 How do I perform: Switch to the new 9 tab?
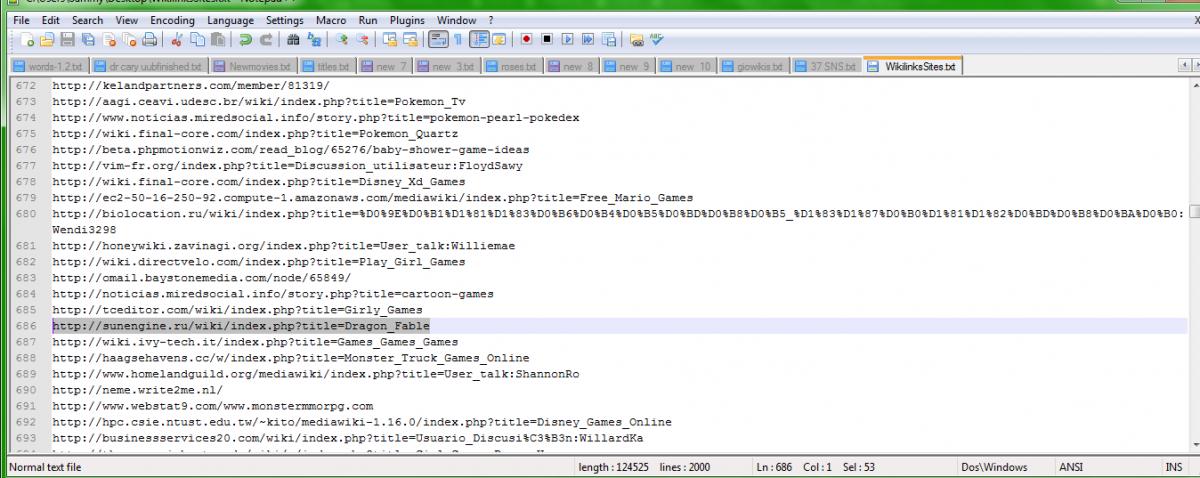click(629, 67)
